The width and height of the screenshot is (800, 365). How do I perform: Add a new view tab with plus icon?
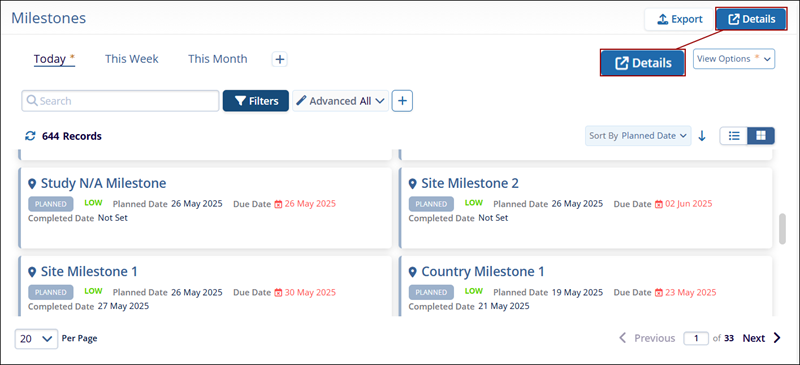[x=279, y=59]
